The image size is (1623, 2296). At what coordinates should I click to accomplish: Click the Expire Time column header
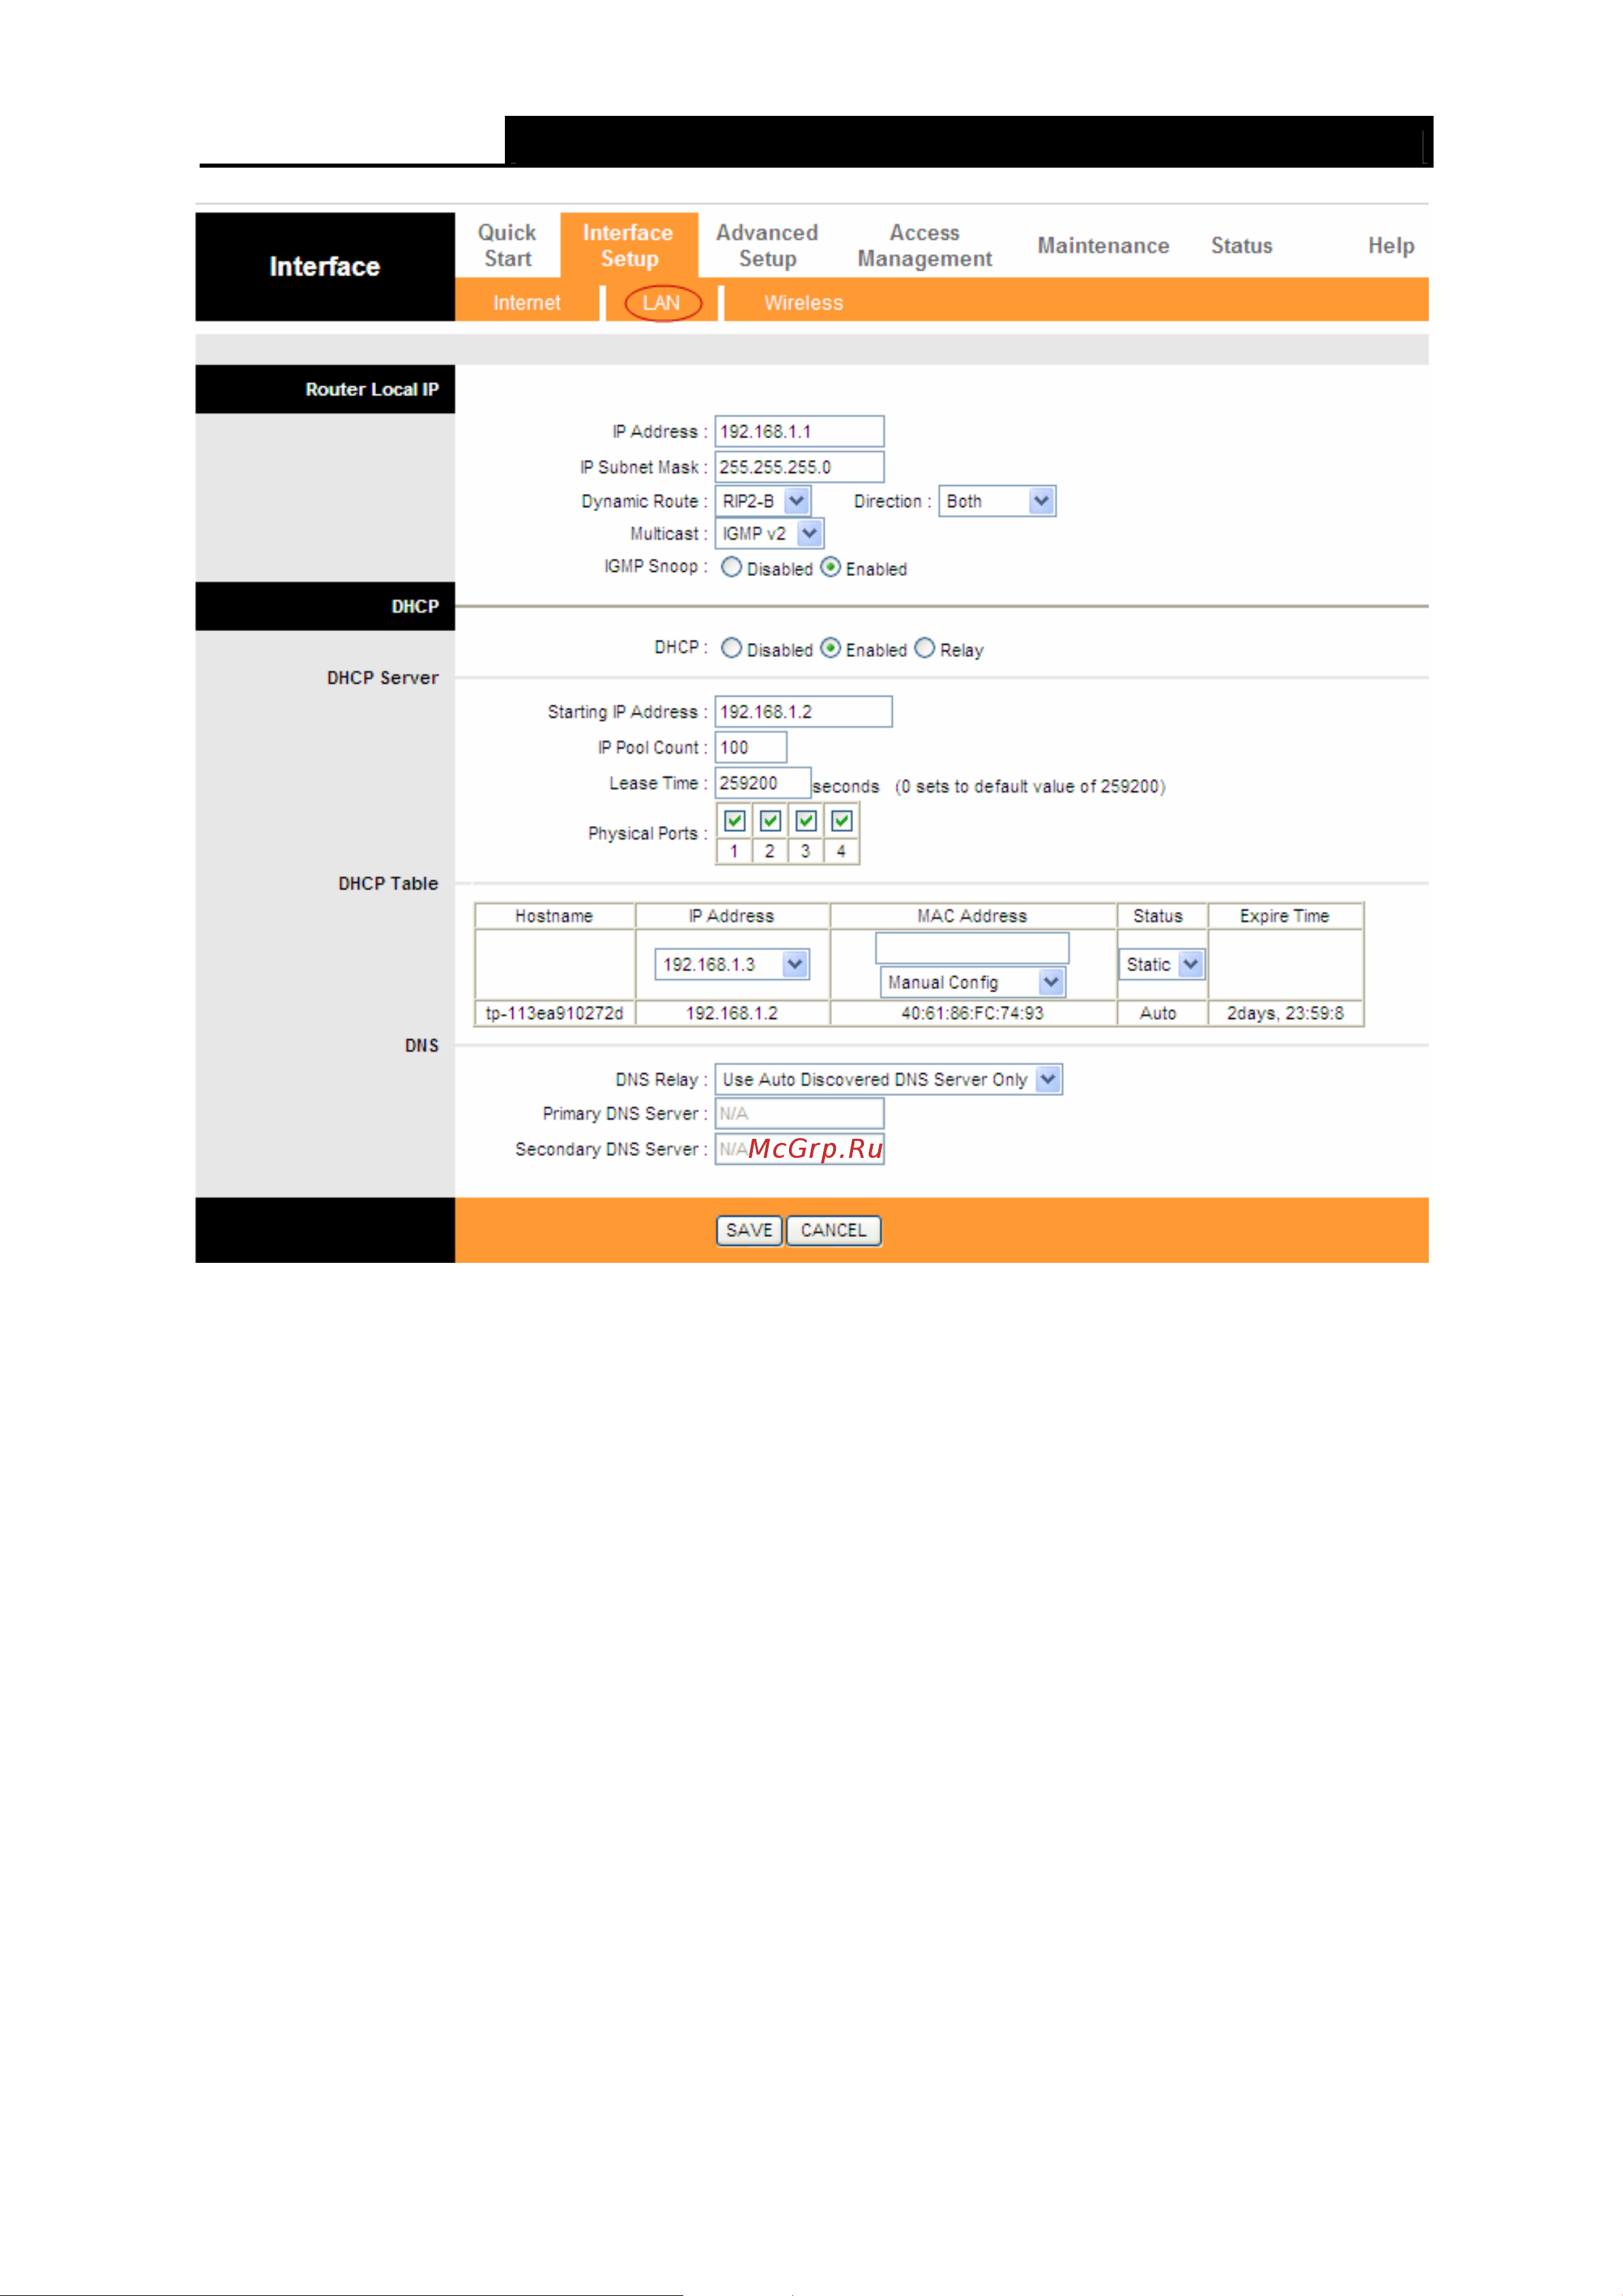pos(1285,916)
